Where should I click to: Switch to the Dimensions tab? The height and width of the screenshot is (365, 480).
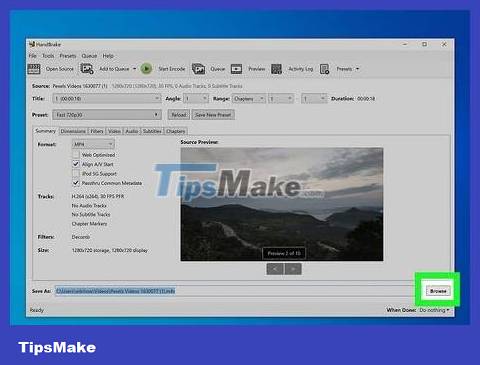[73, 131]
